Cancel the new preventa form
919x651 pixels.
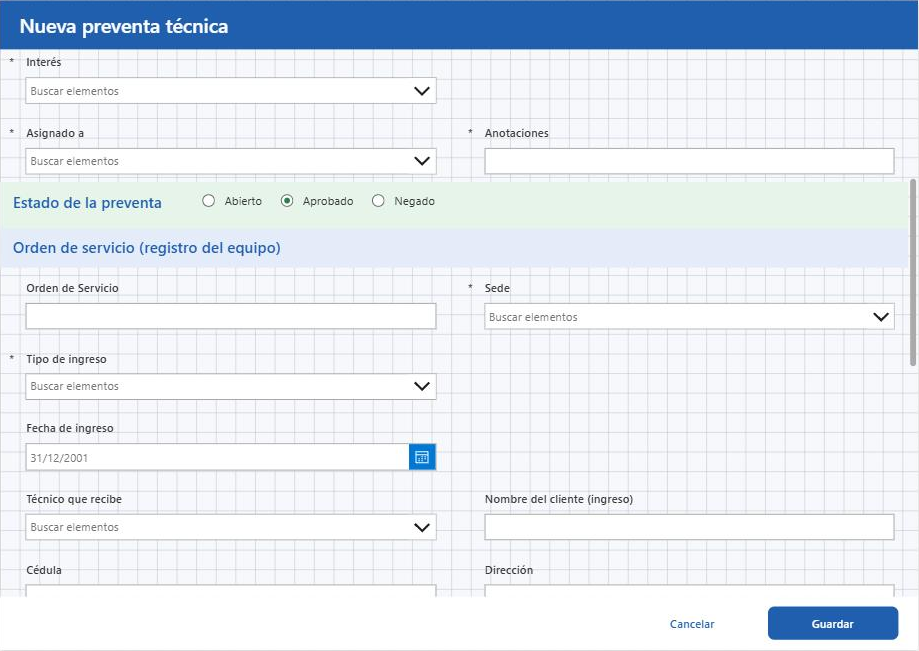(692, 624)
